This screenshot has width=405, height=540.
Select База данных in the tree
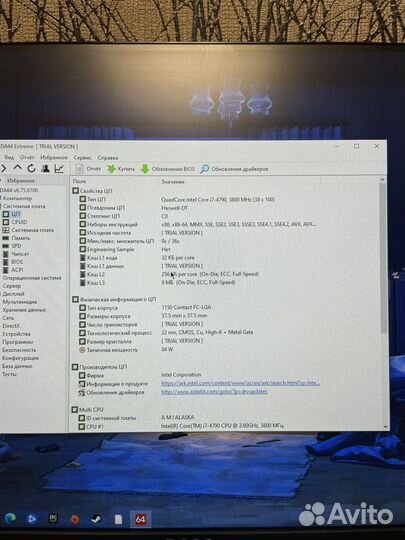click(x=17, y=366)
